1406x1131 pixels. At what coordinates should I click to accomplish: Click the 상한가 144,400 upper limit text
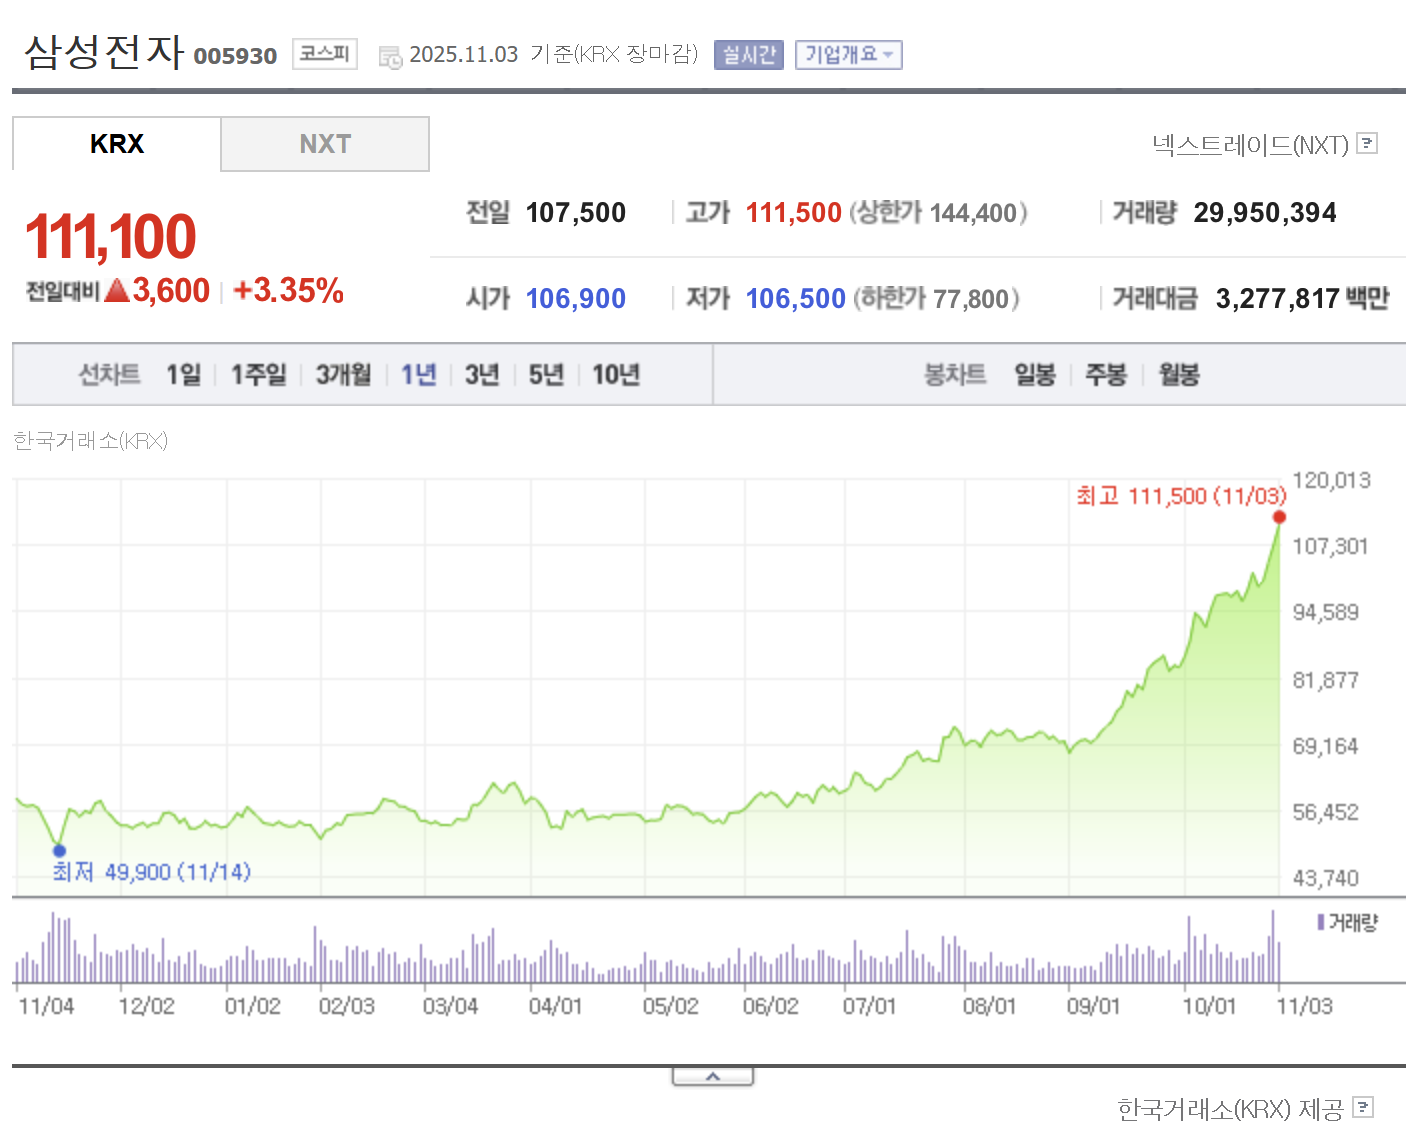click(938, 213)
